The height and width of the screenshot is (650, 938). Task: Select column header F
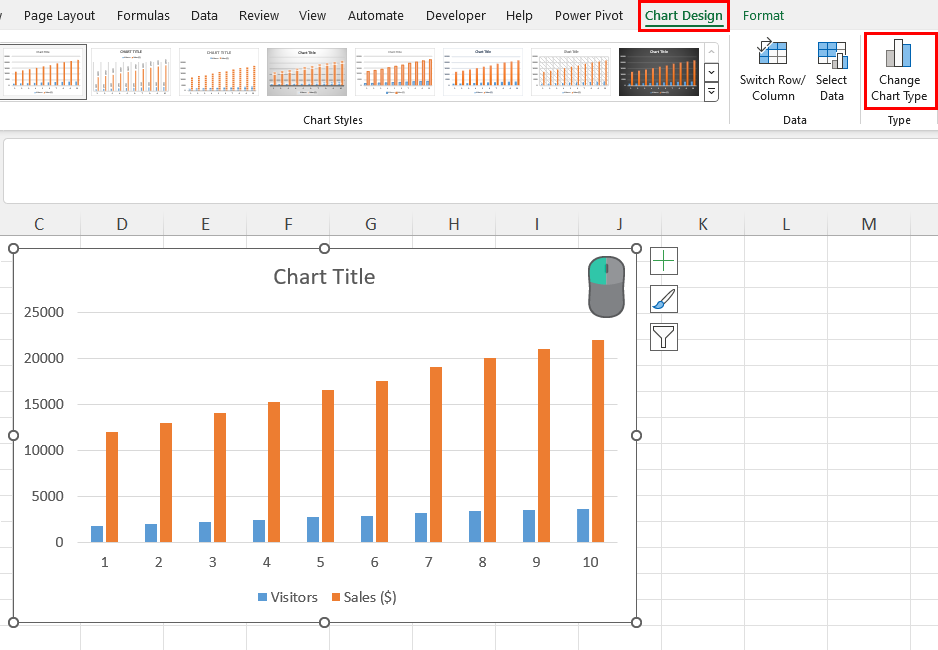coord(288,224)
